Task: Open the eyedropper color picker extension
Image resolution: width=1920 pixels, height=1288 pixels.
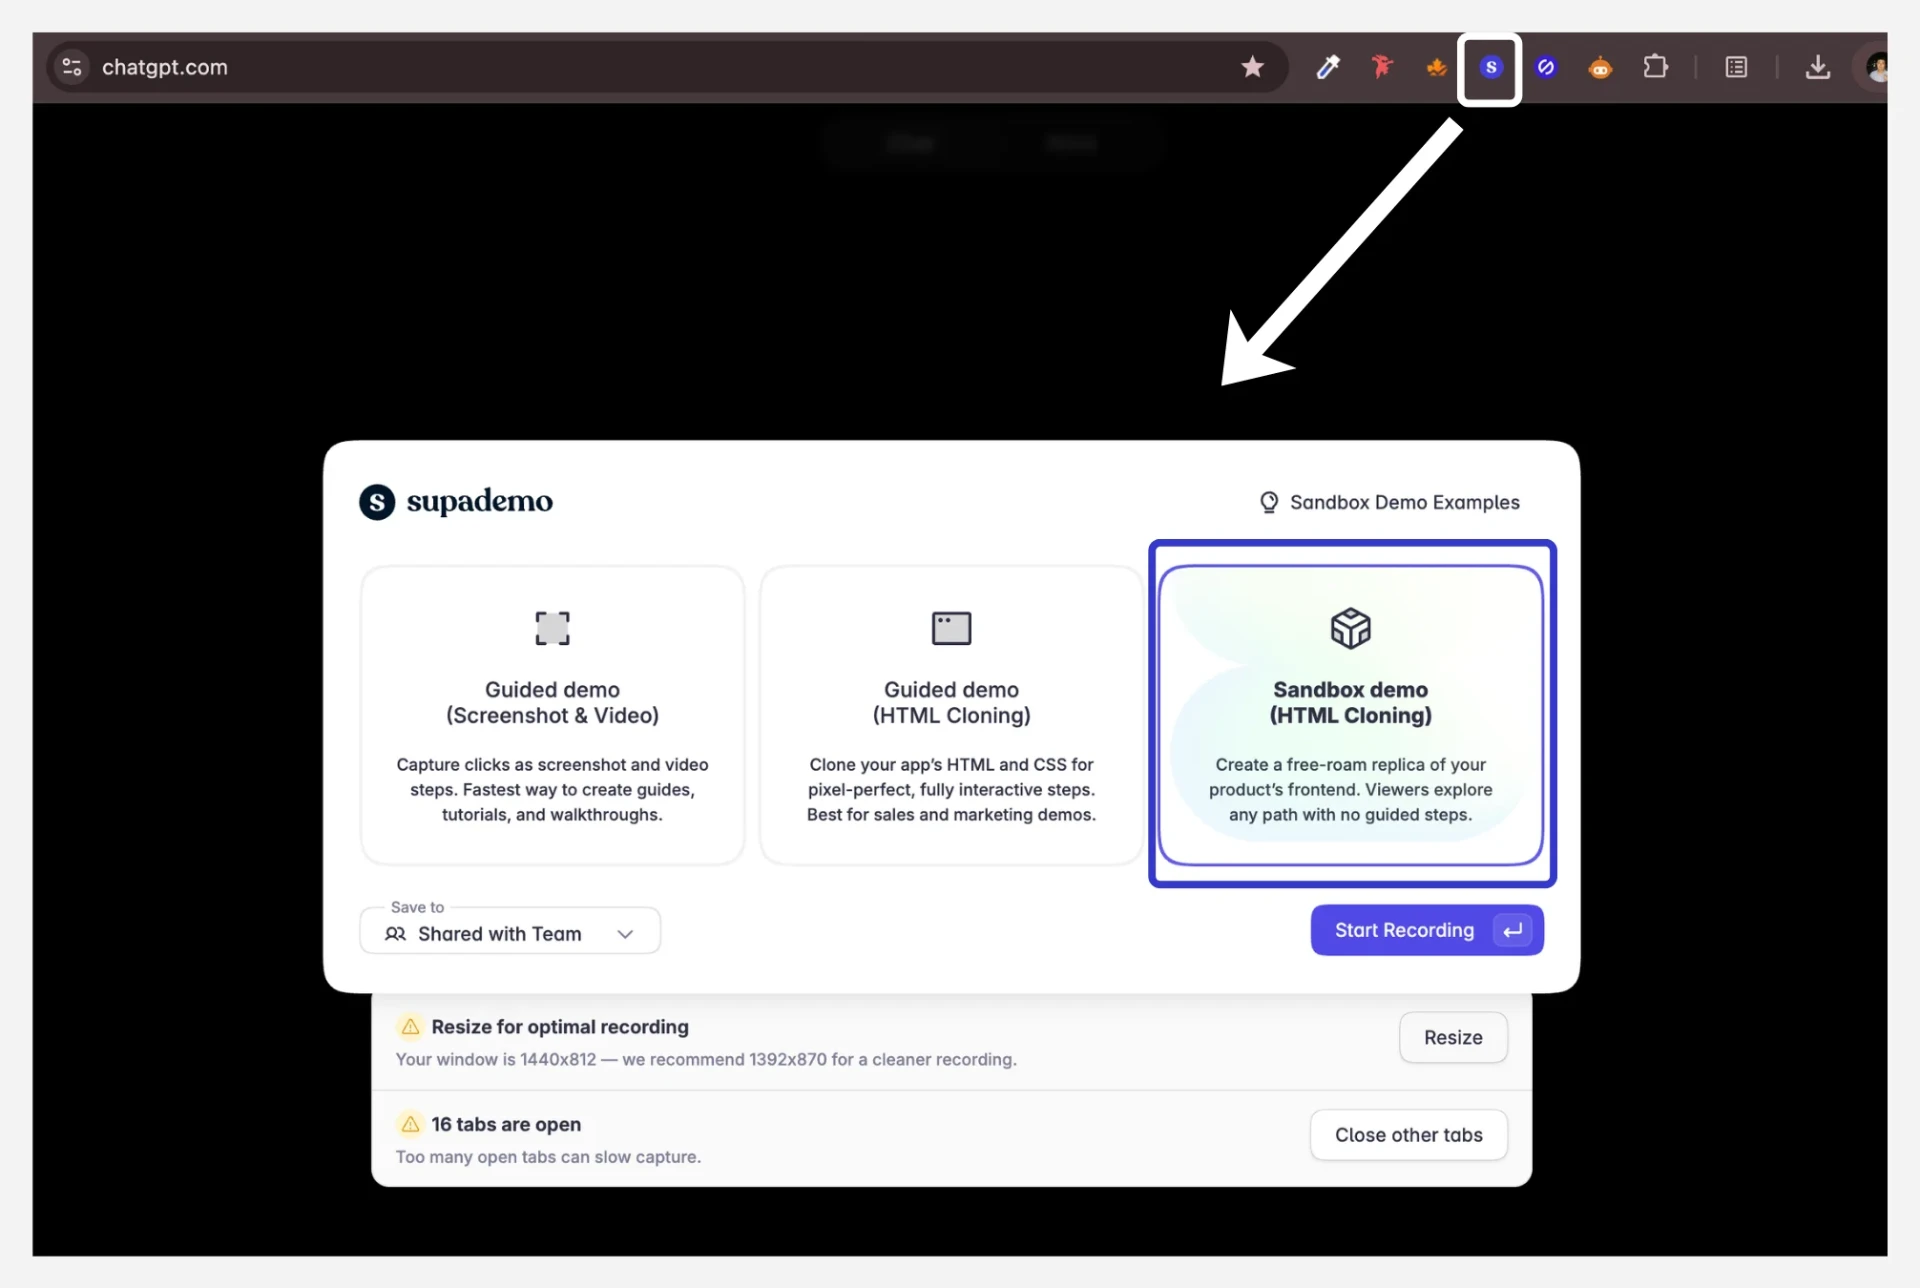Action: point(1328,67)
